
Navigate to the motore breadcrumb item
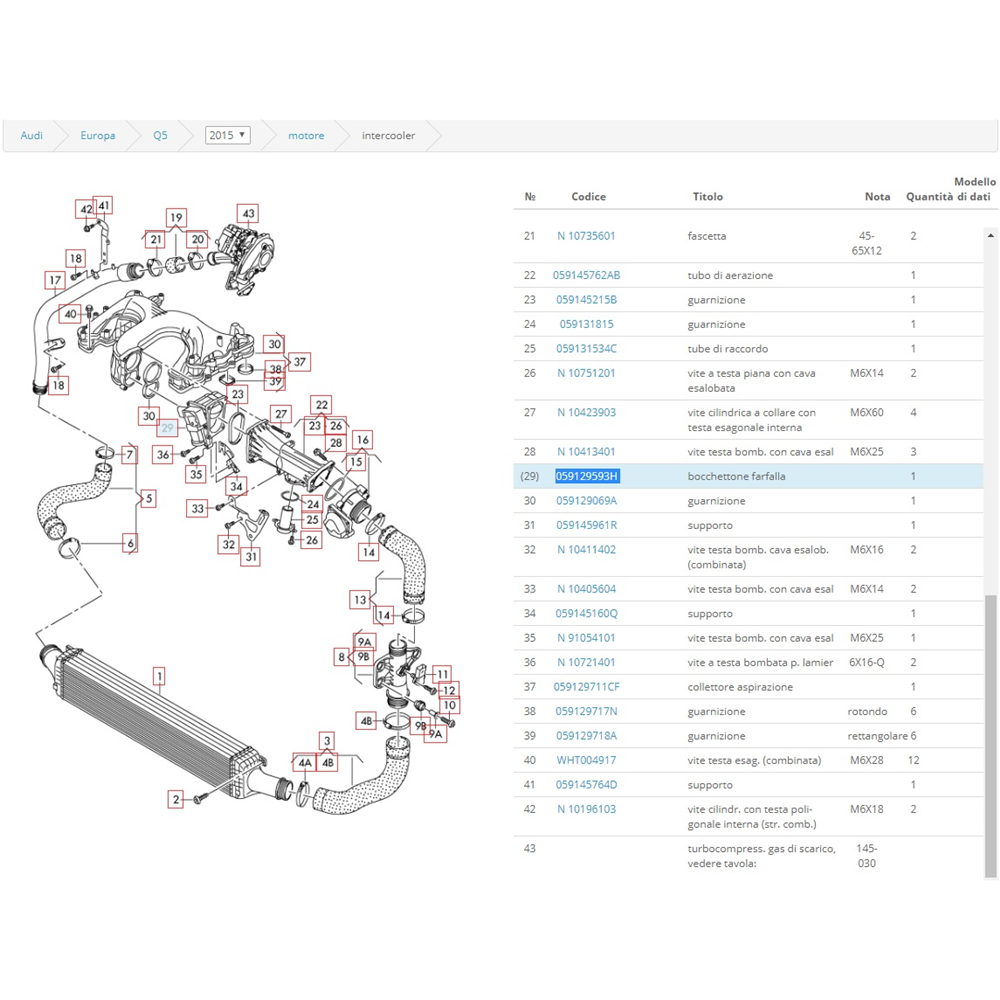(x=306, y=135)
